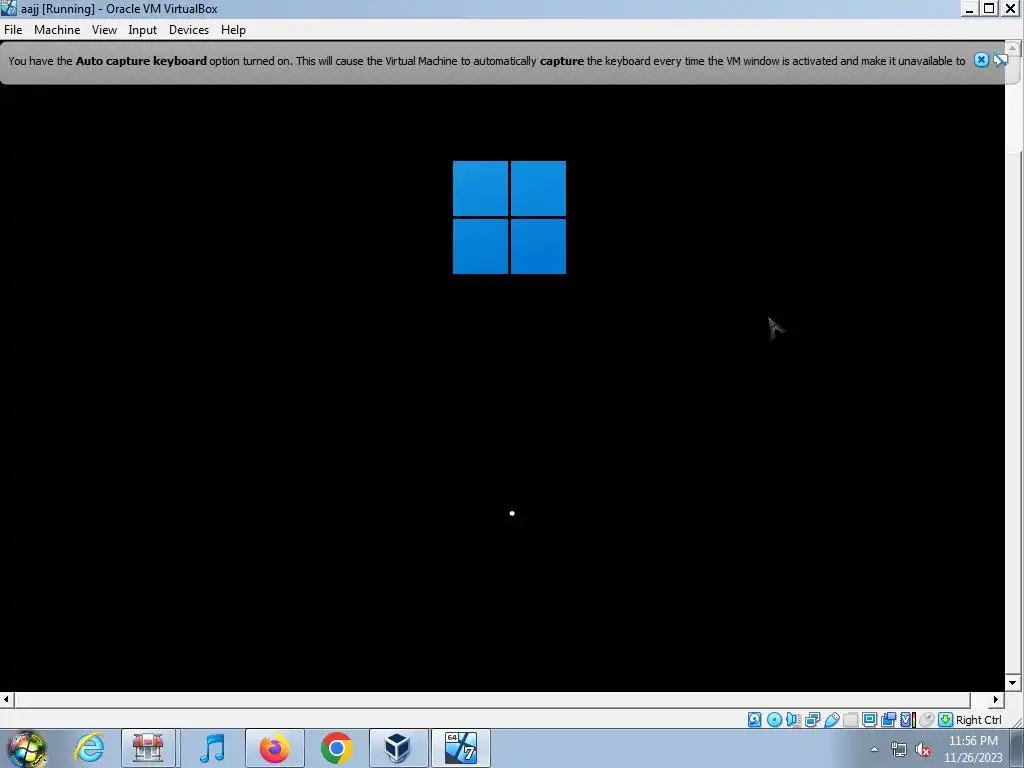Click the greyed shared folders status icon
Image resolution: width=1024 pixels, height=768 pixels.
[850, 720]
